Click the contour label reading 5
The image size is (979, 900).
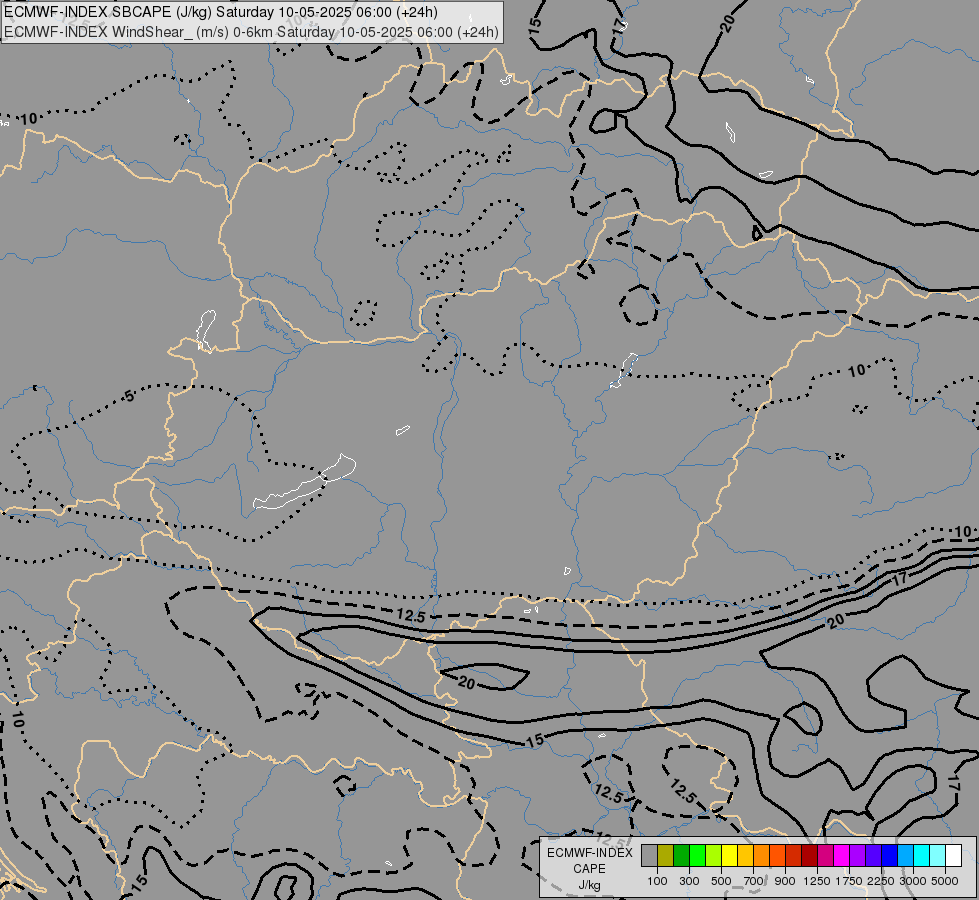point(129,396)
